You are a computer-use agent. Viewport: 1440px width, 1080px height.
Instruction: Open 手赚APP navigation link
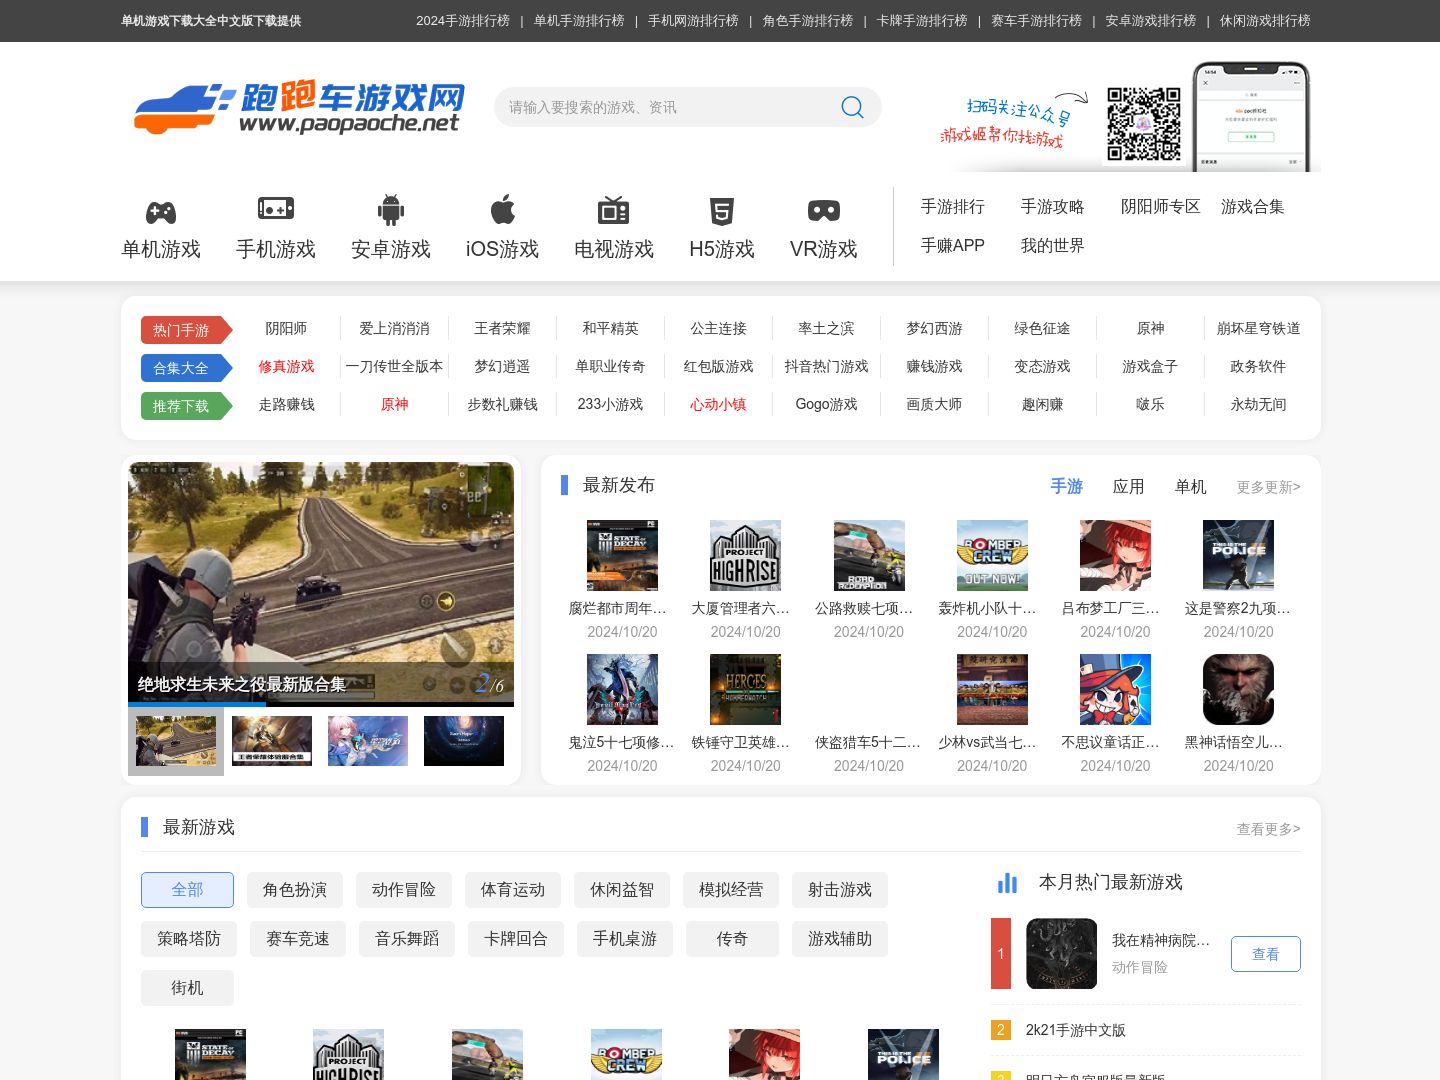[x=953, y=246]
